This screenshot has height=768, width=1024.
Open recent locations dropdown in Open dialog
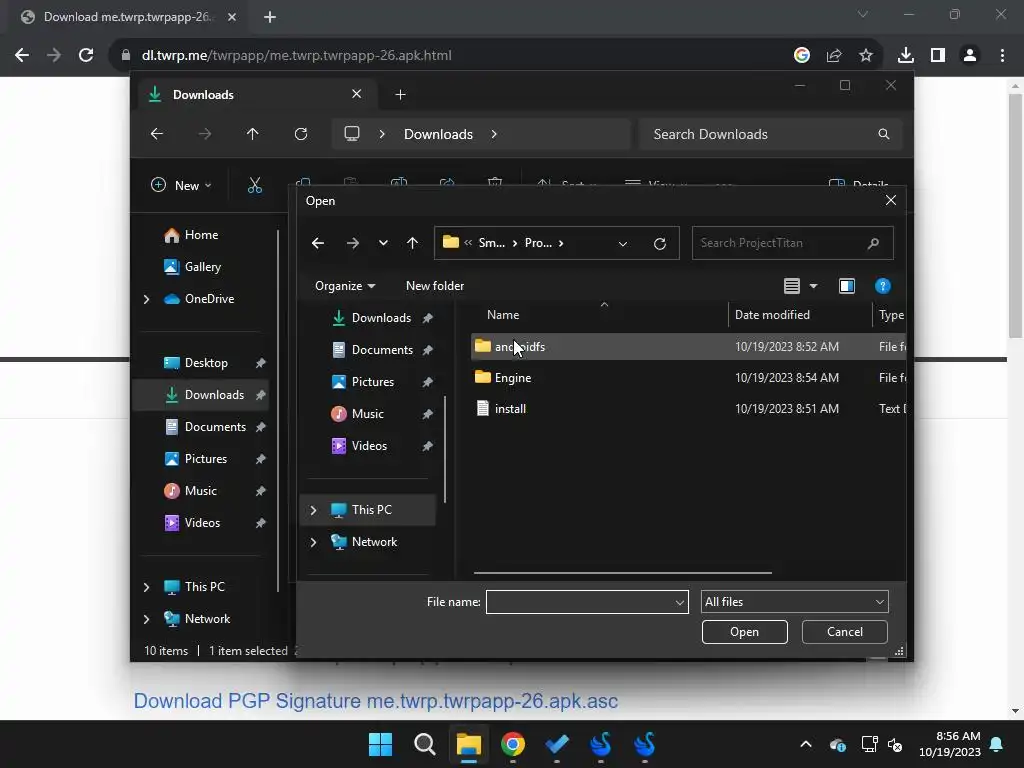(383, 243)
